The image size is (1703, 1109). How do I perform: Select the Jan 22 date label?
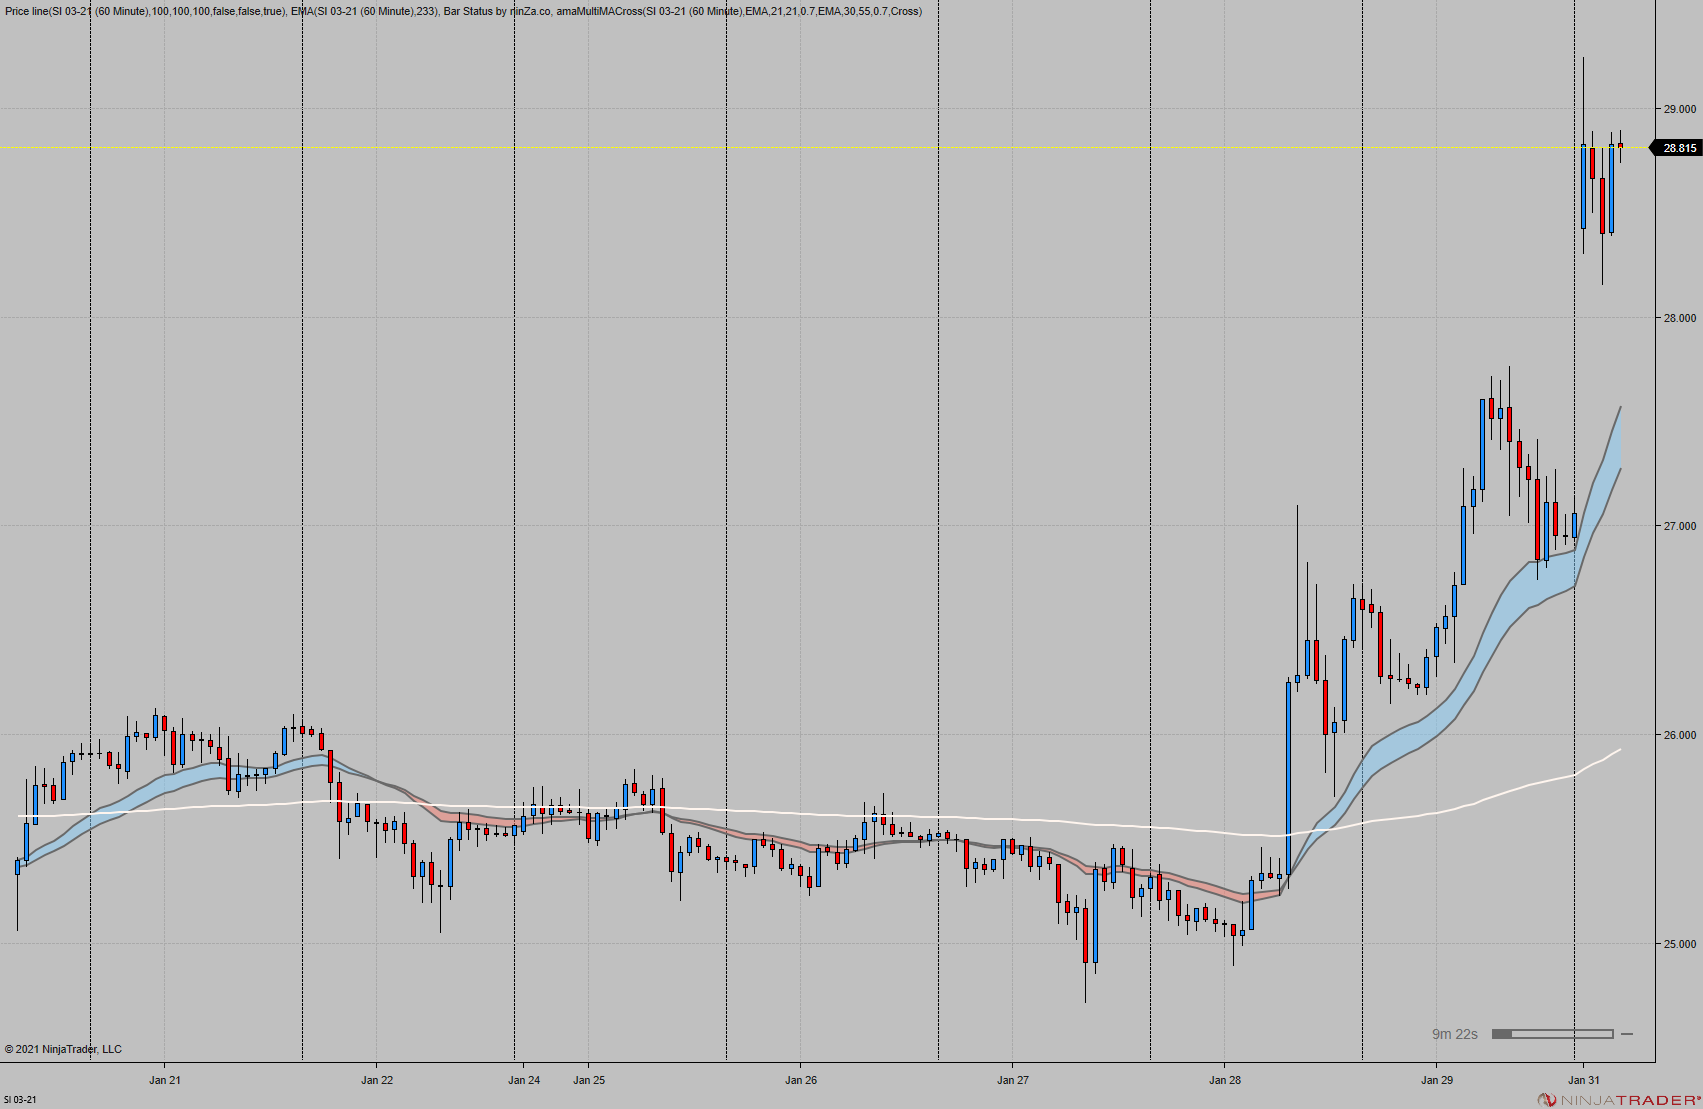377,1080
